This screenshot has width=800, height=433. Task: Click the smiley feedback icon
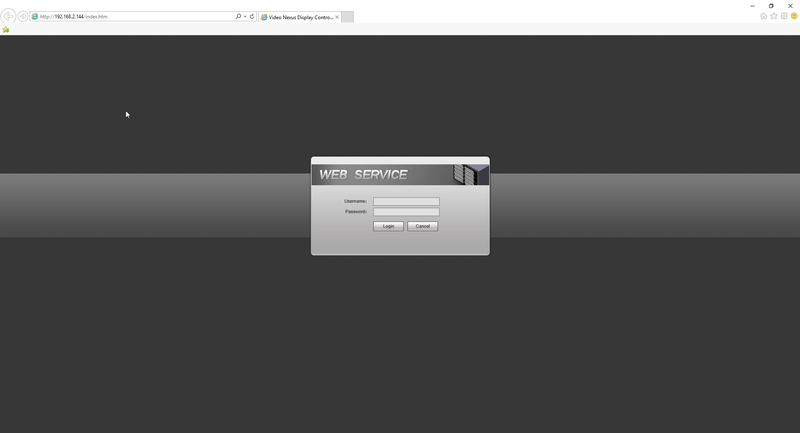pyautogui.click(x=794, y=16)
